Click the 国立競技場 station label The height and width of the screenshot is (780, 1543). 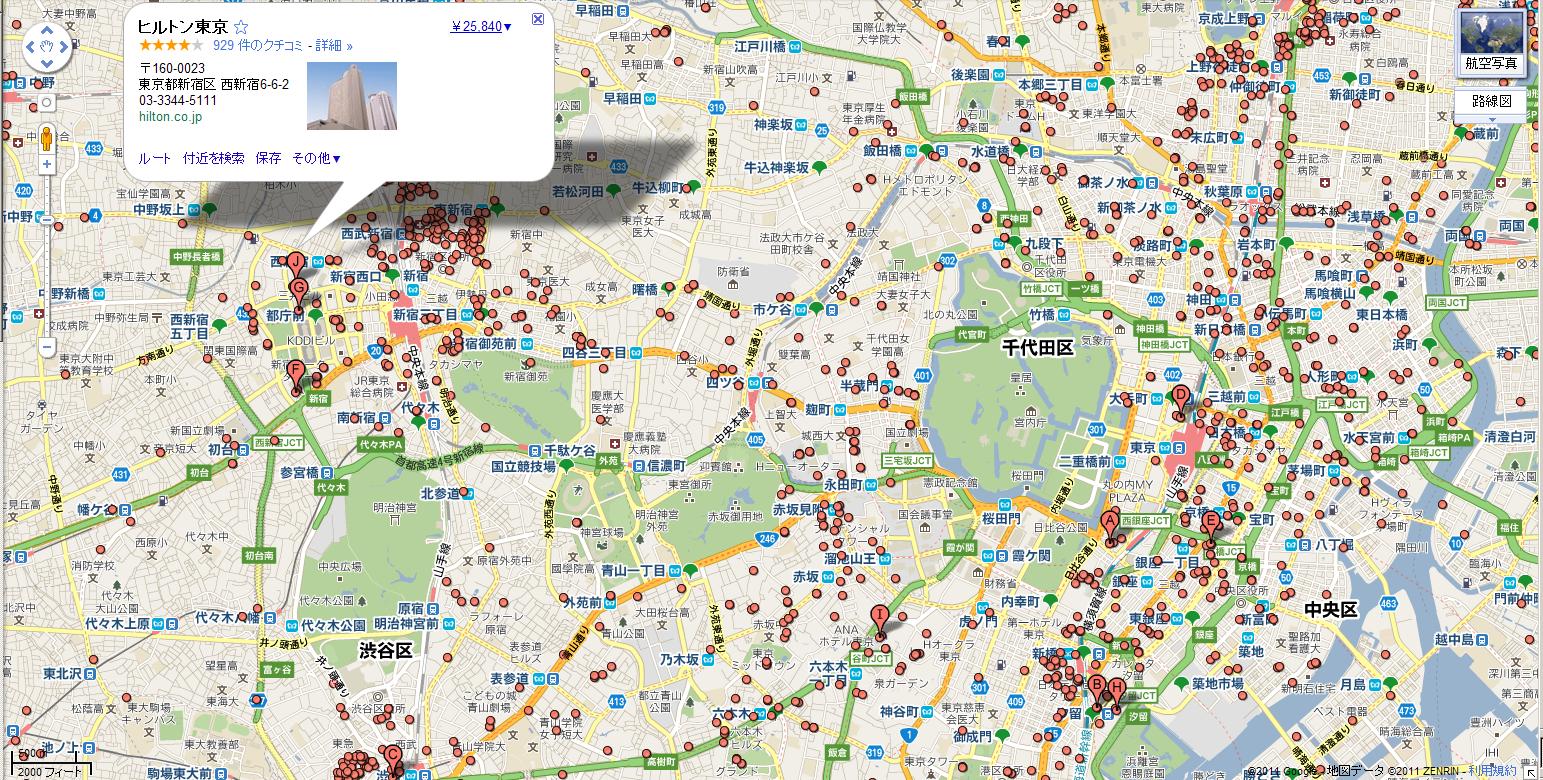pos(523,467)
